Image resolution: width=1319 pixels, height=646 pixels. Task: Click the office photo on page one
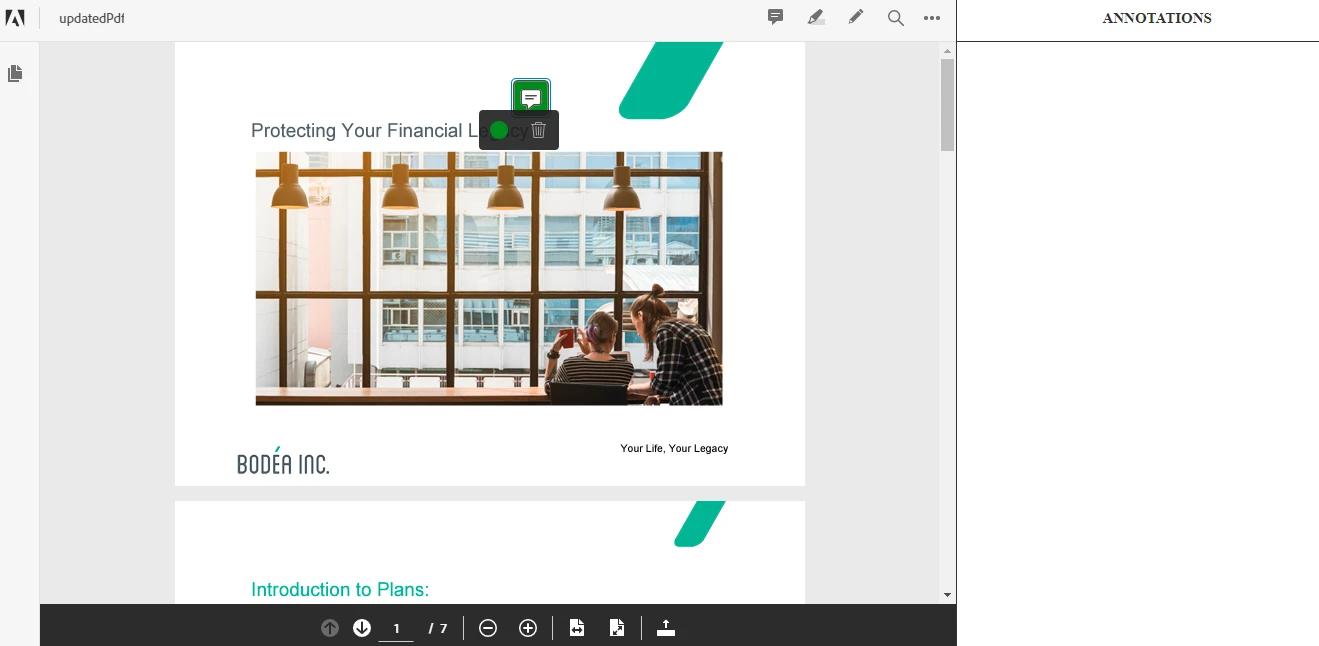click(489, 278)
